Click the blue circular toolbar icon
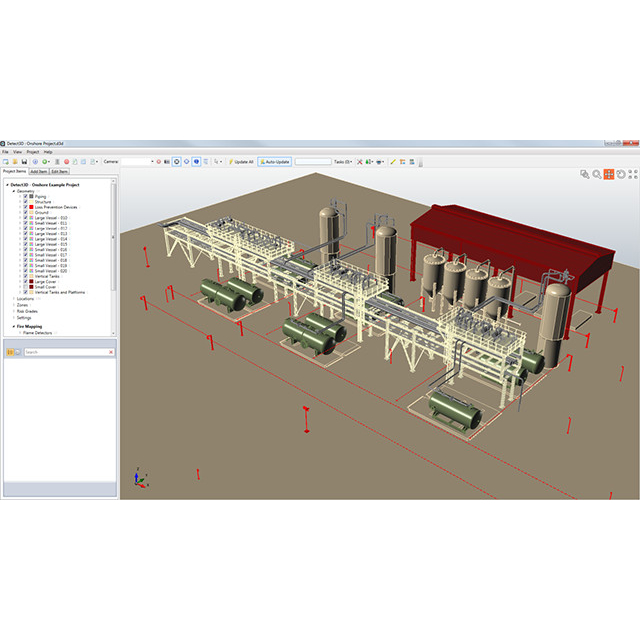This screenshot has height=640, width=640. pos(35,162)
